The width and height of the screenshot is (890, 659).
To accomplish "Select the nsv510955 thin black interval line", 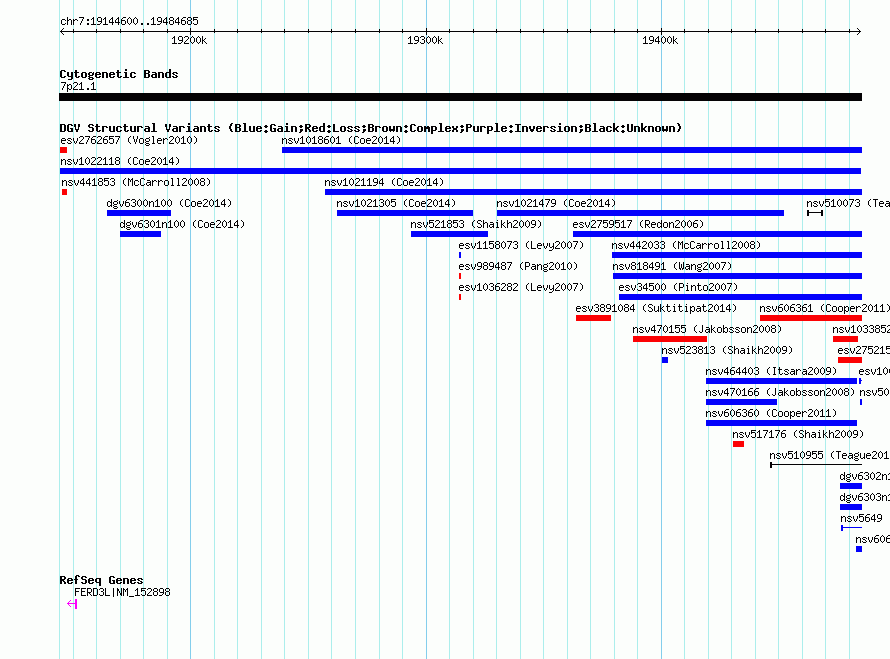I will click(816, 465).
